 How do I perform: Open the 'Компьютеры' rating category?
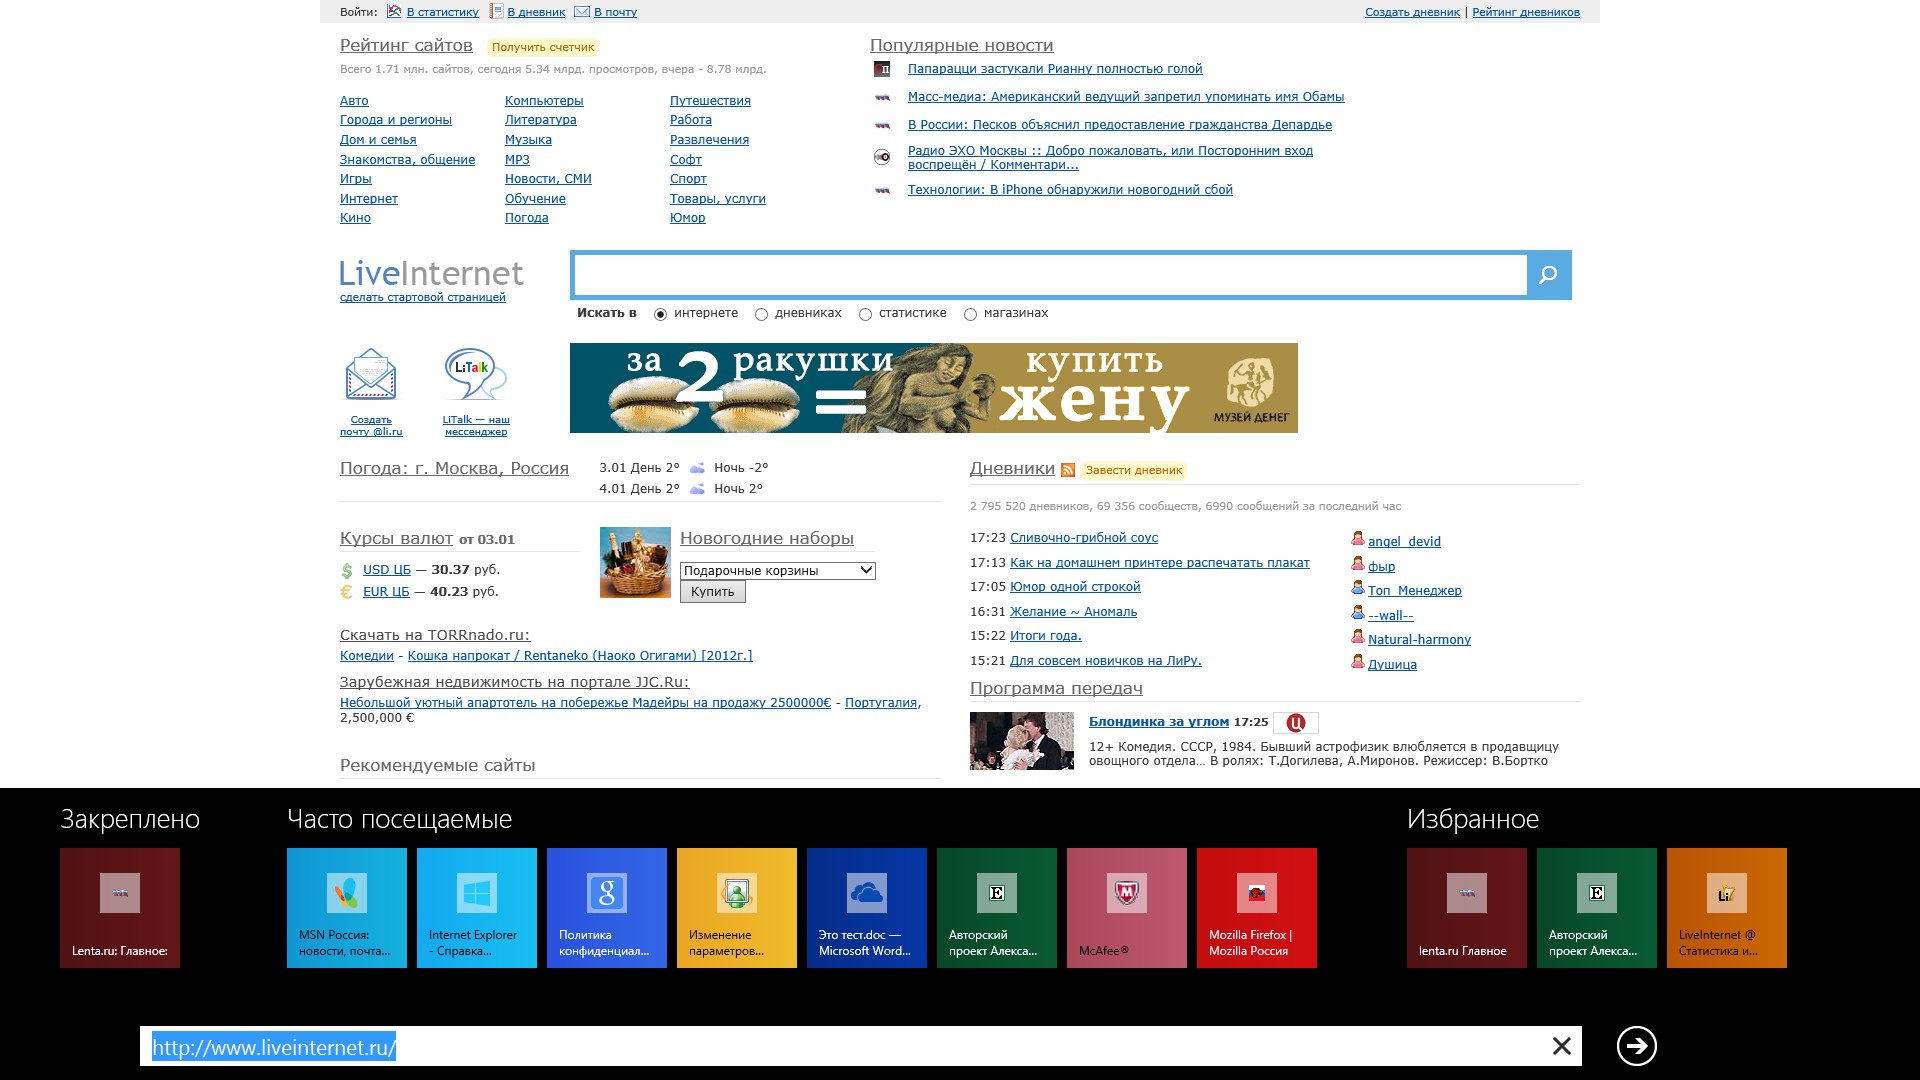[x=544, y=101]
